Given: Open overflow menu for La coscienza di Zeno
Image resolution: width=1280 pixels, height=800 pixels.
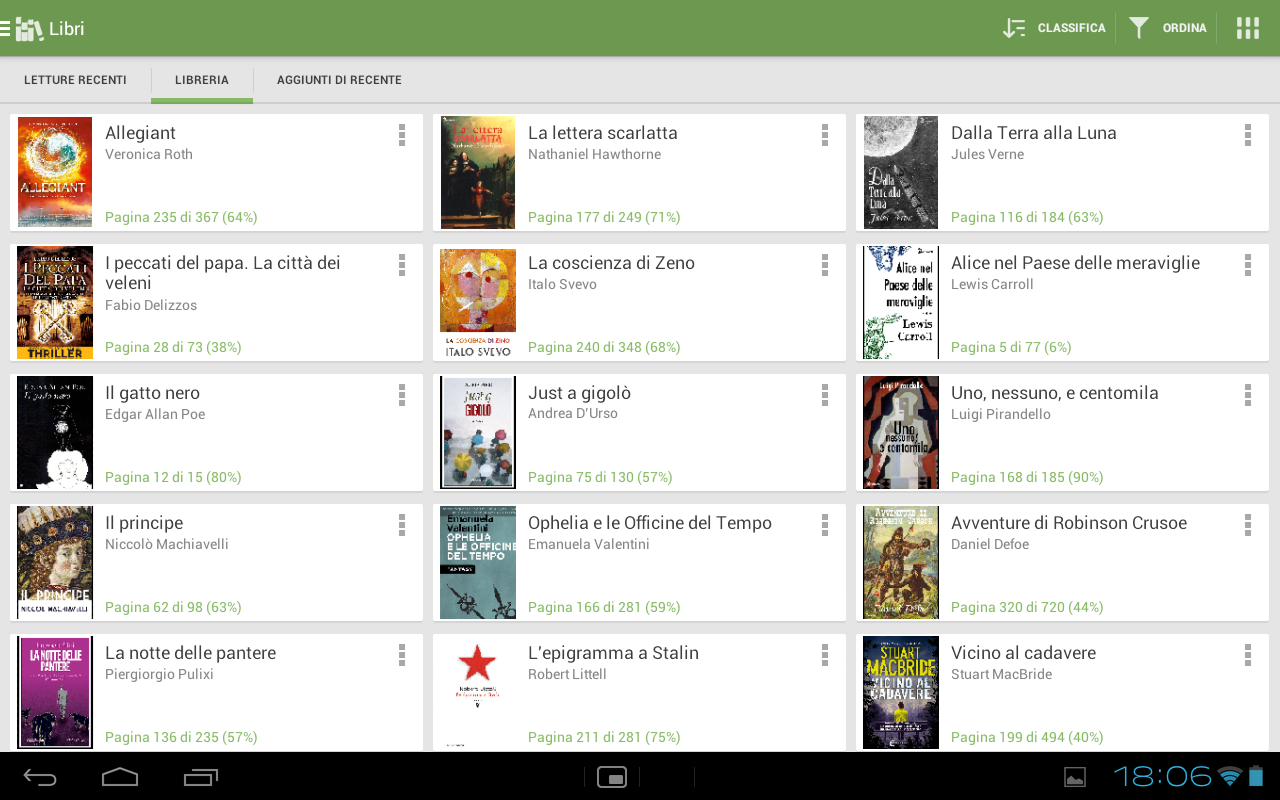Looking at the screenshot, I should click(825, 265).
